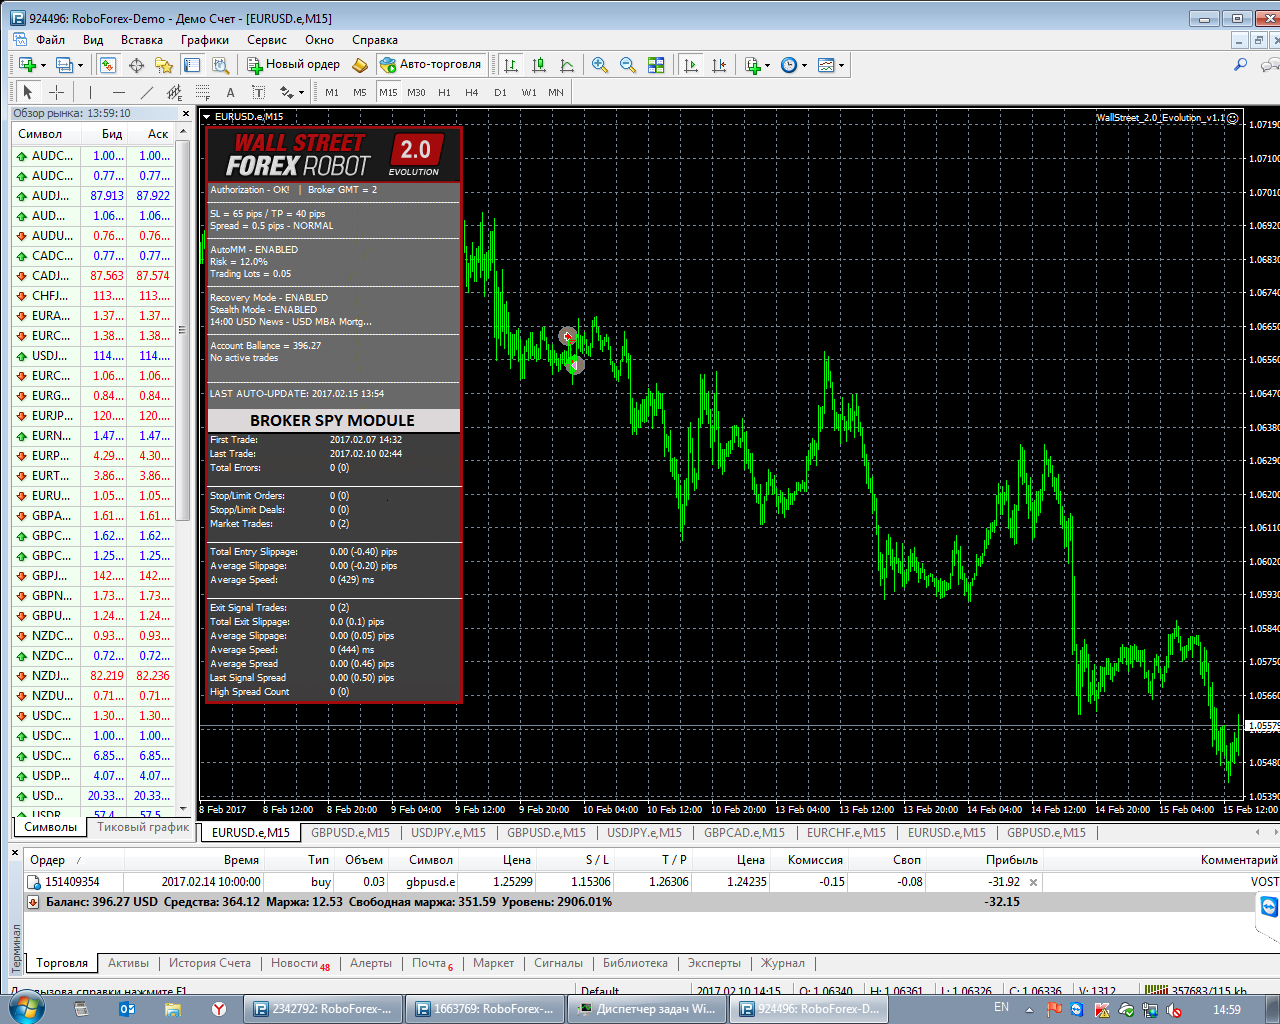Open the Profiles toolbar icon
This screenshot has height=1024, width=1280.
[64, 65]
